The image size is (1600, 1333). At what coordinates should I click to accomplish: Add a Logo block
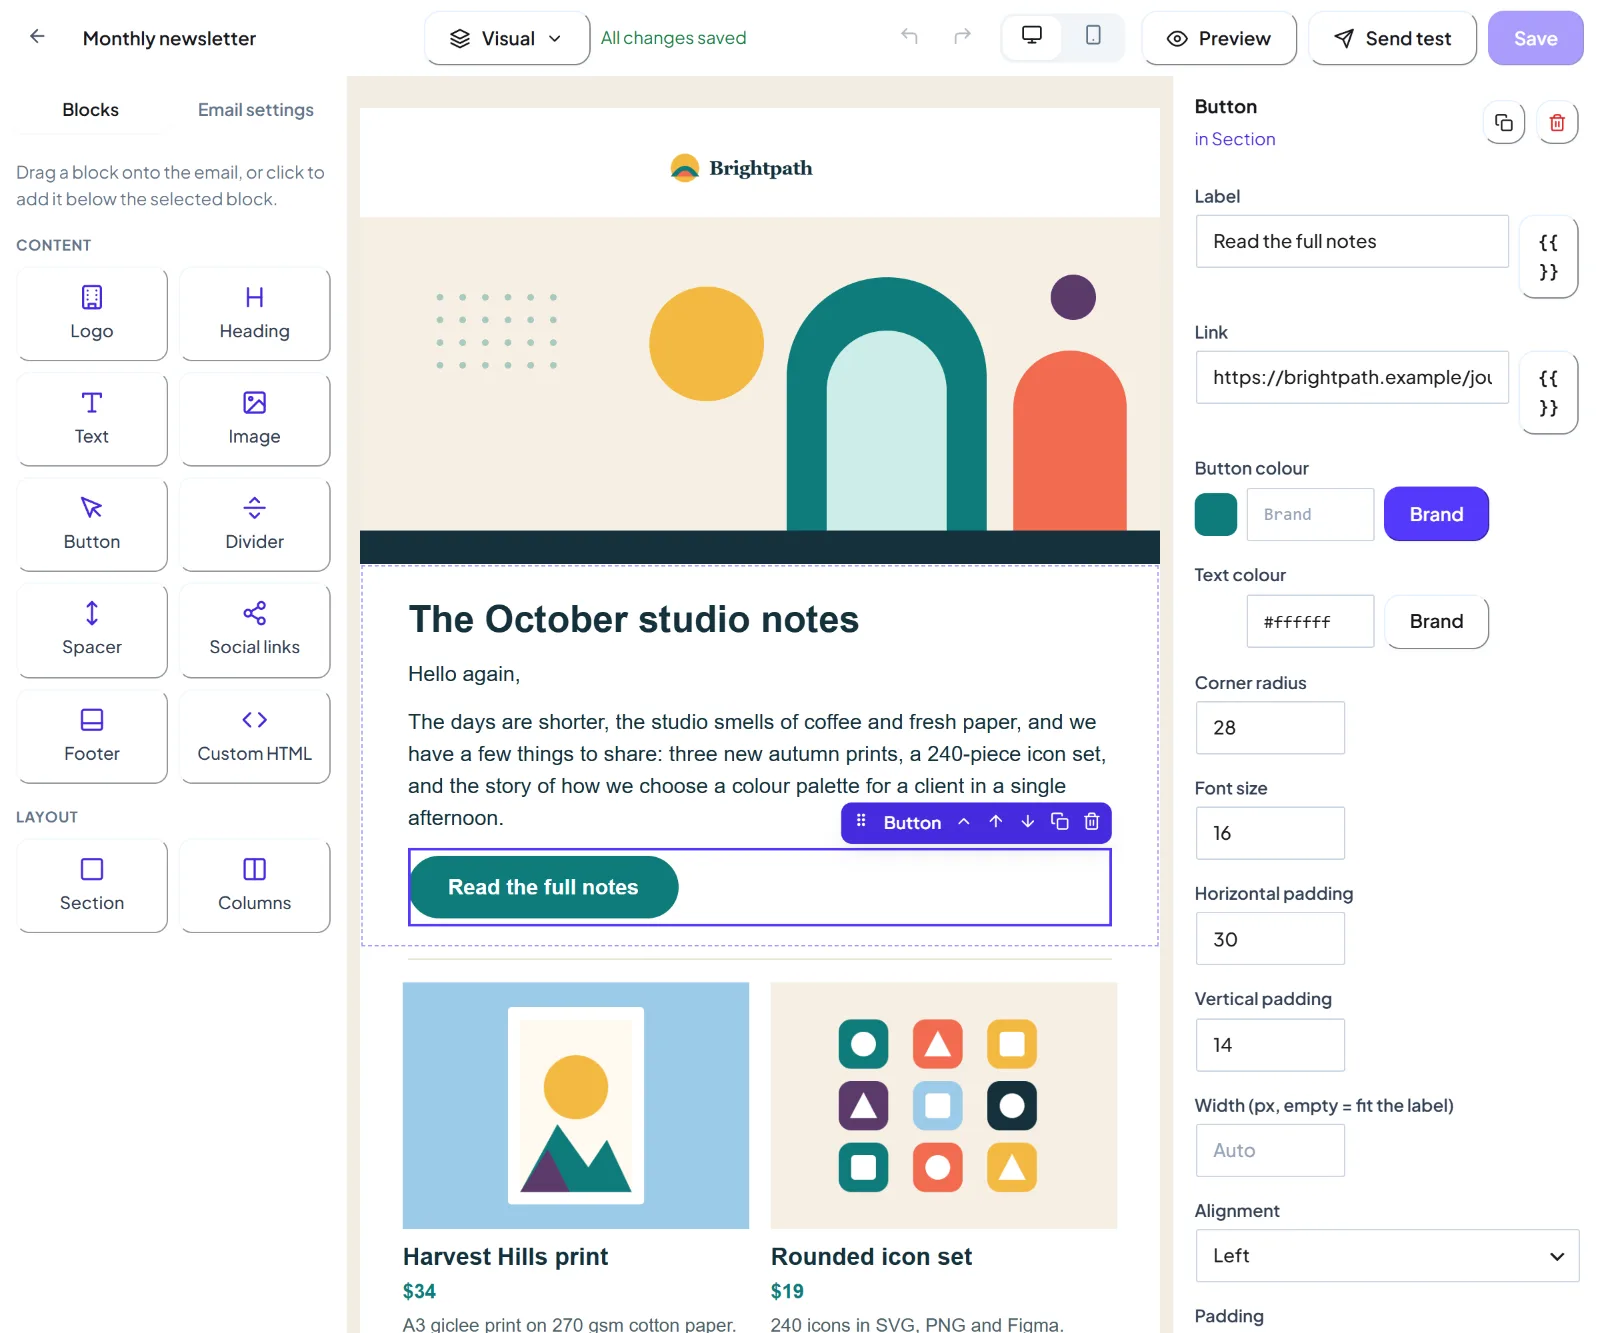(92, 314)
